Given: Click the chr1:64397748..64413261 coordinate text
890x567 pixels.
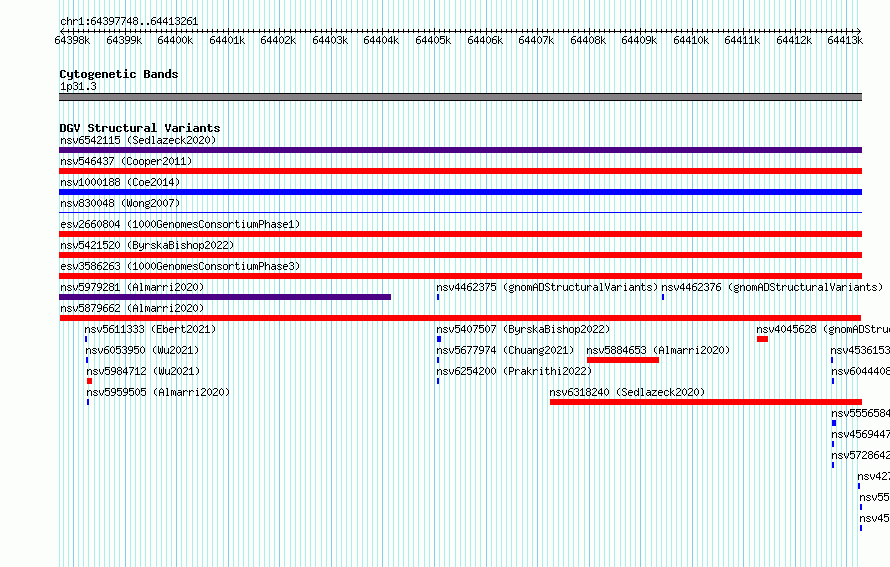Looking at the screenshot, I should point(129,21).
